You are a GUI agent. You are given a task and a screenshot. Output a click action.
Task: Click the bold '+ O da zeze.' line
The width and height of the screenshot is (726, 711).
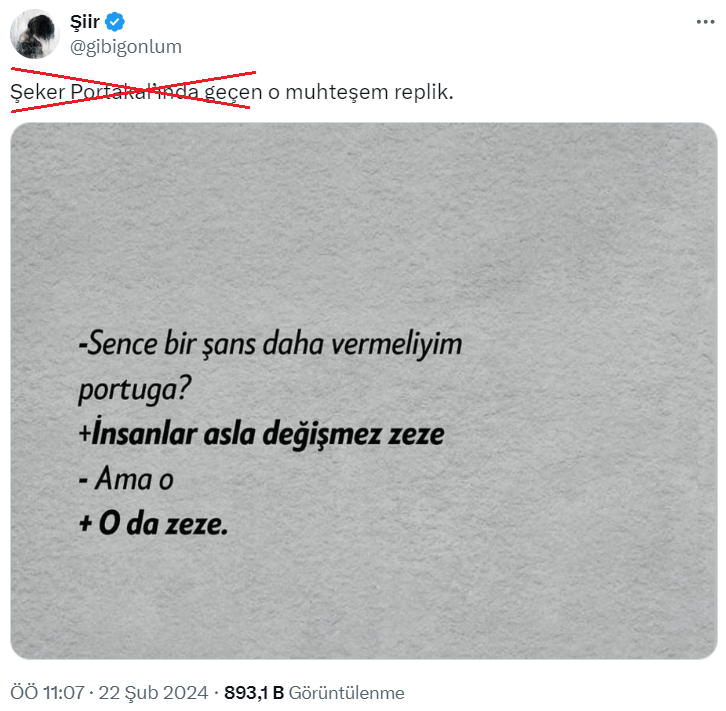click(153, 524)
